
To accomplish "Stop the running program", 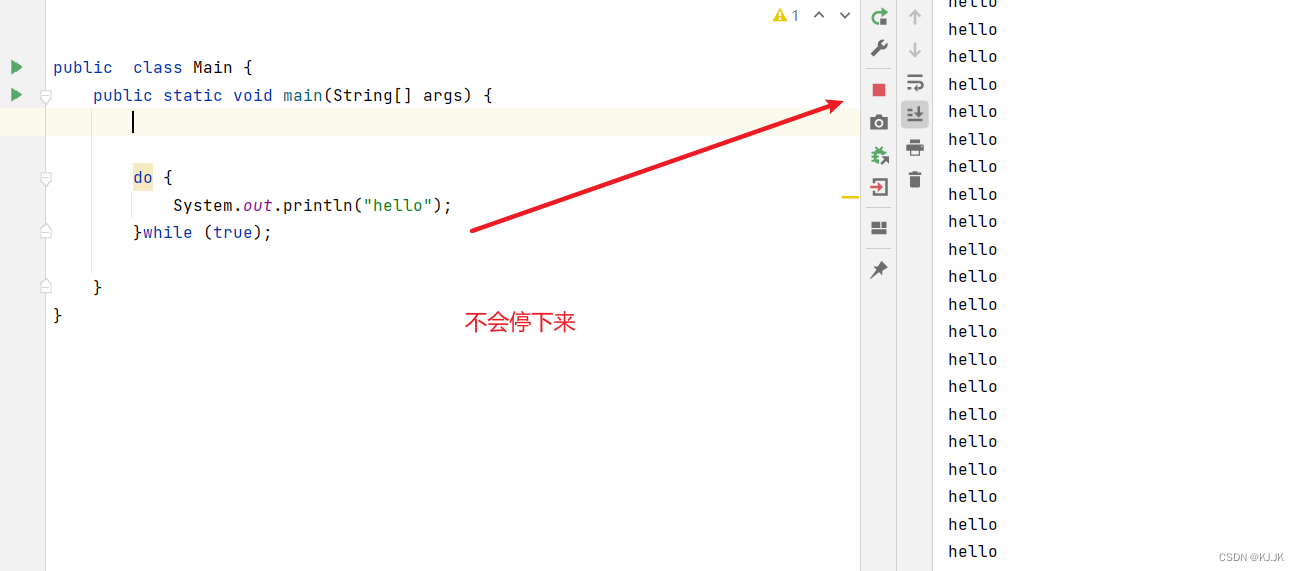I will click(x=879, y=90).
